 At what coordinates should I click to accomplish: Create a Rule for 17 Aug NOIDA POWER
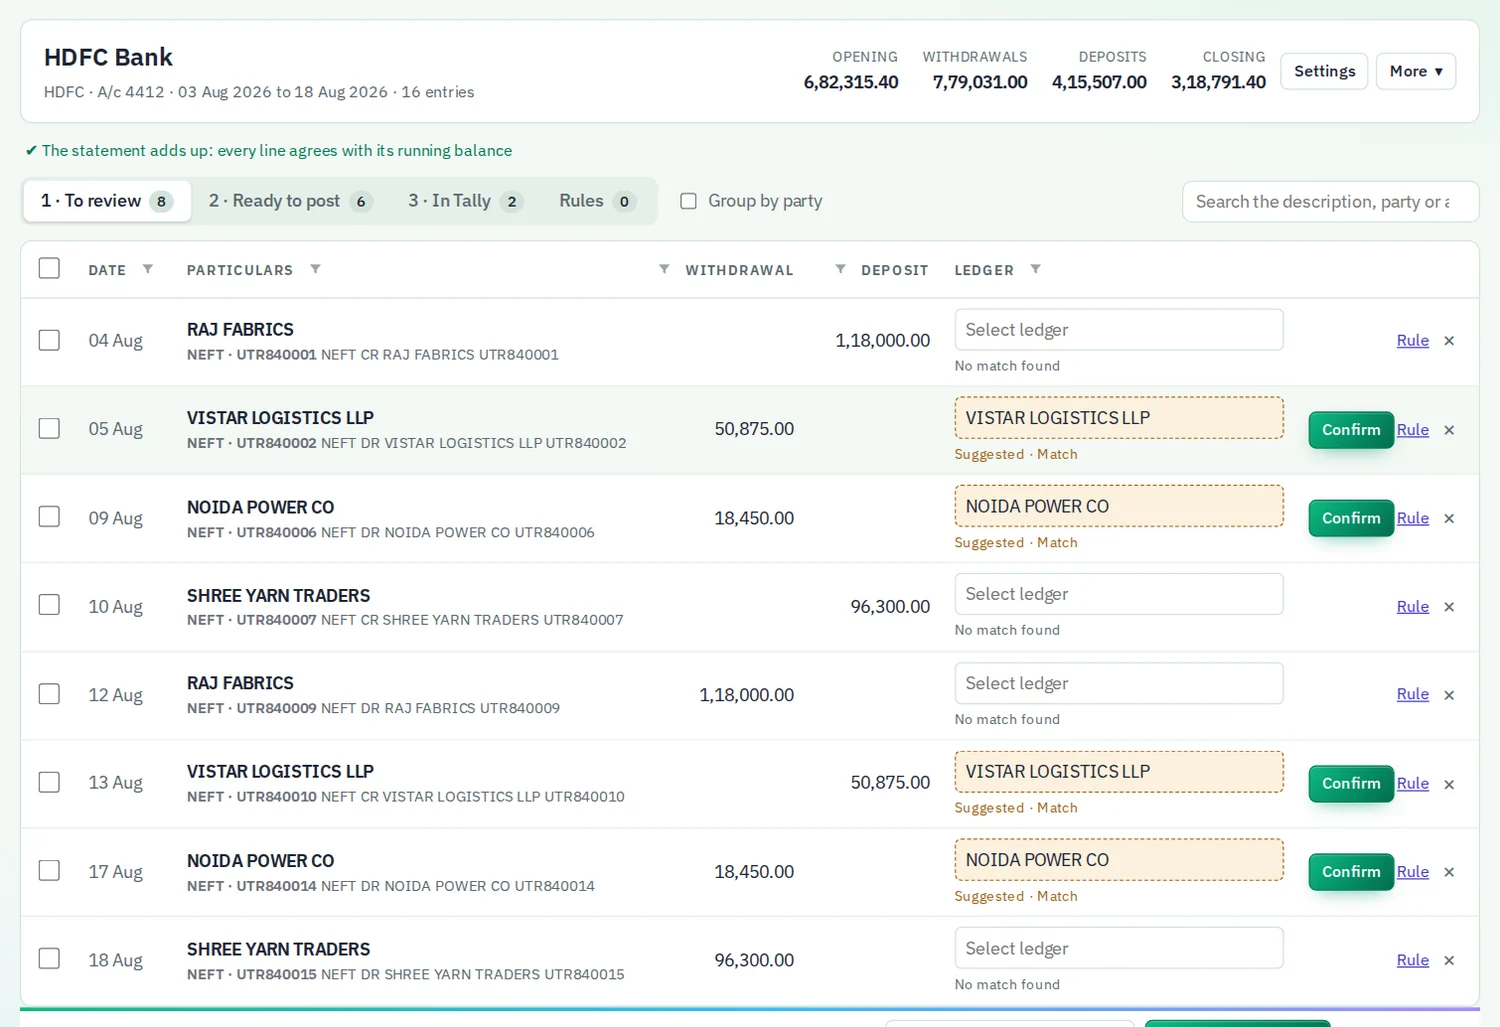pos(1413,872)
